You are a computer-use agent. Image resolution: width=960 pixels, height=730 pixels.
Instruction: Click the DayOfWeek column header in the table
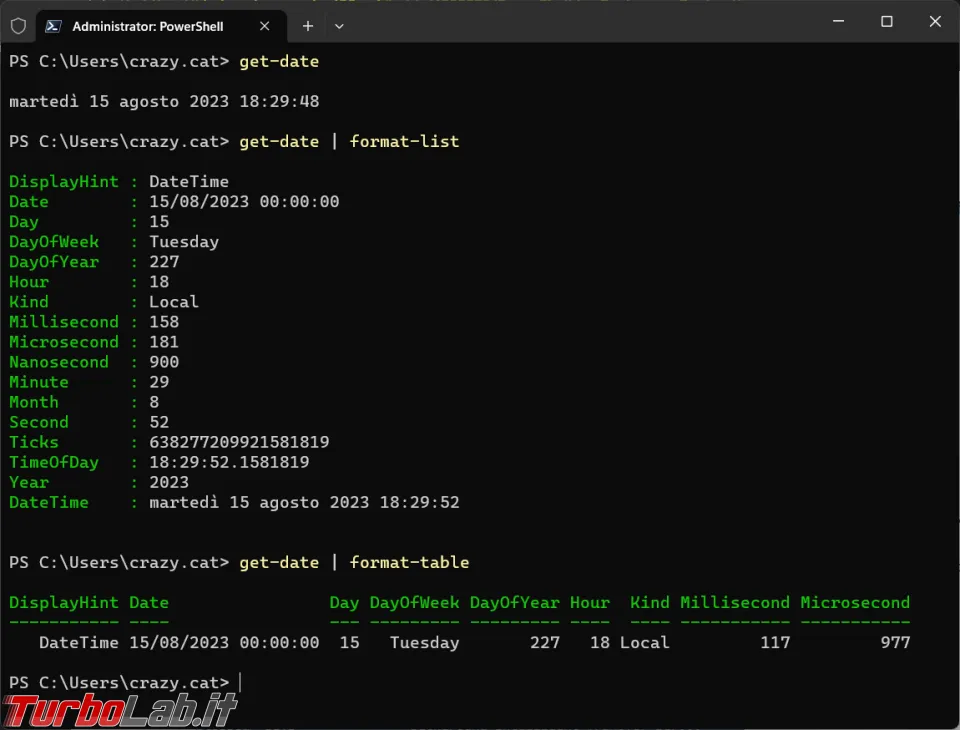(x=414, y=603)
